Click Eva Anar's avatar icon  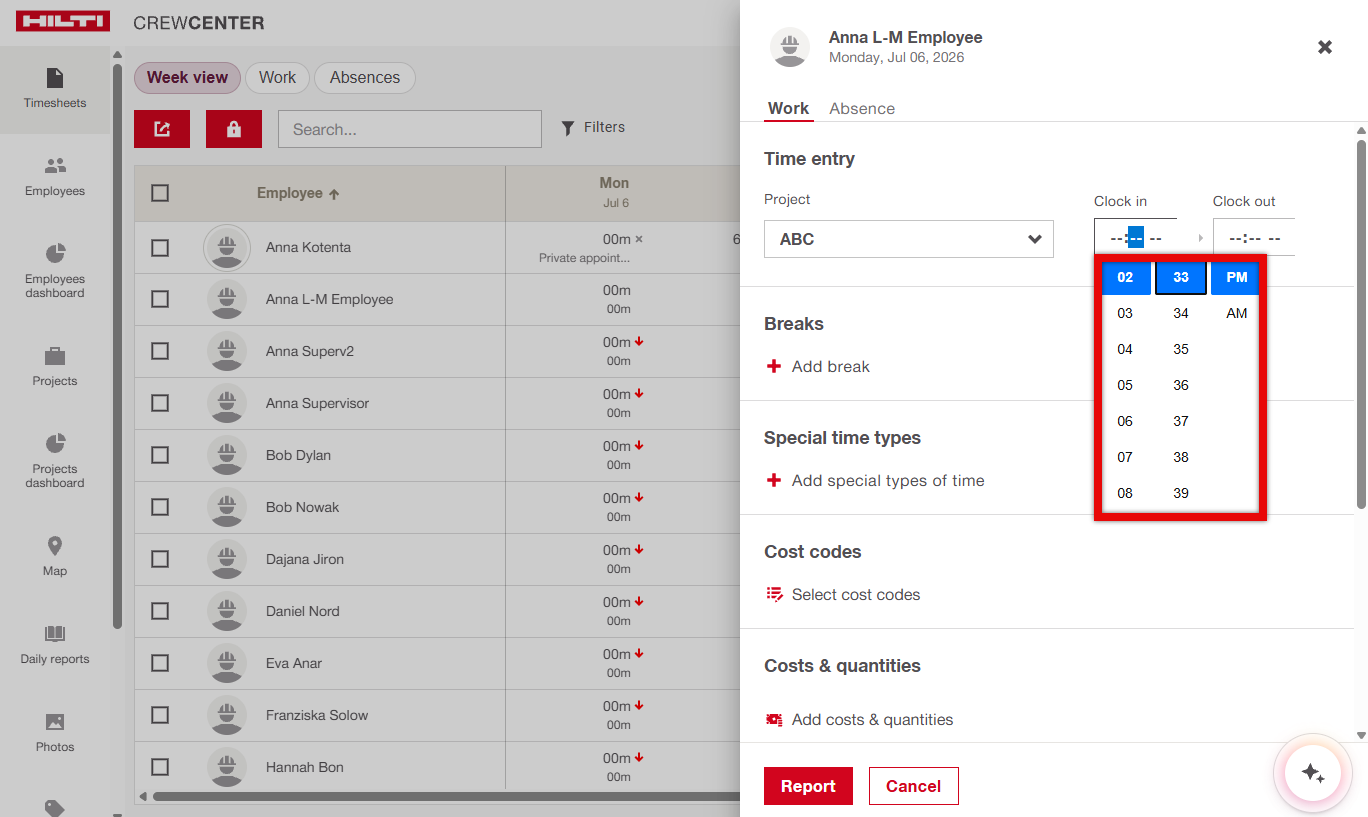click(227, 663)
